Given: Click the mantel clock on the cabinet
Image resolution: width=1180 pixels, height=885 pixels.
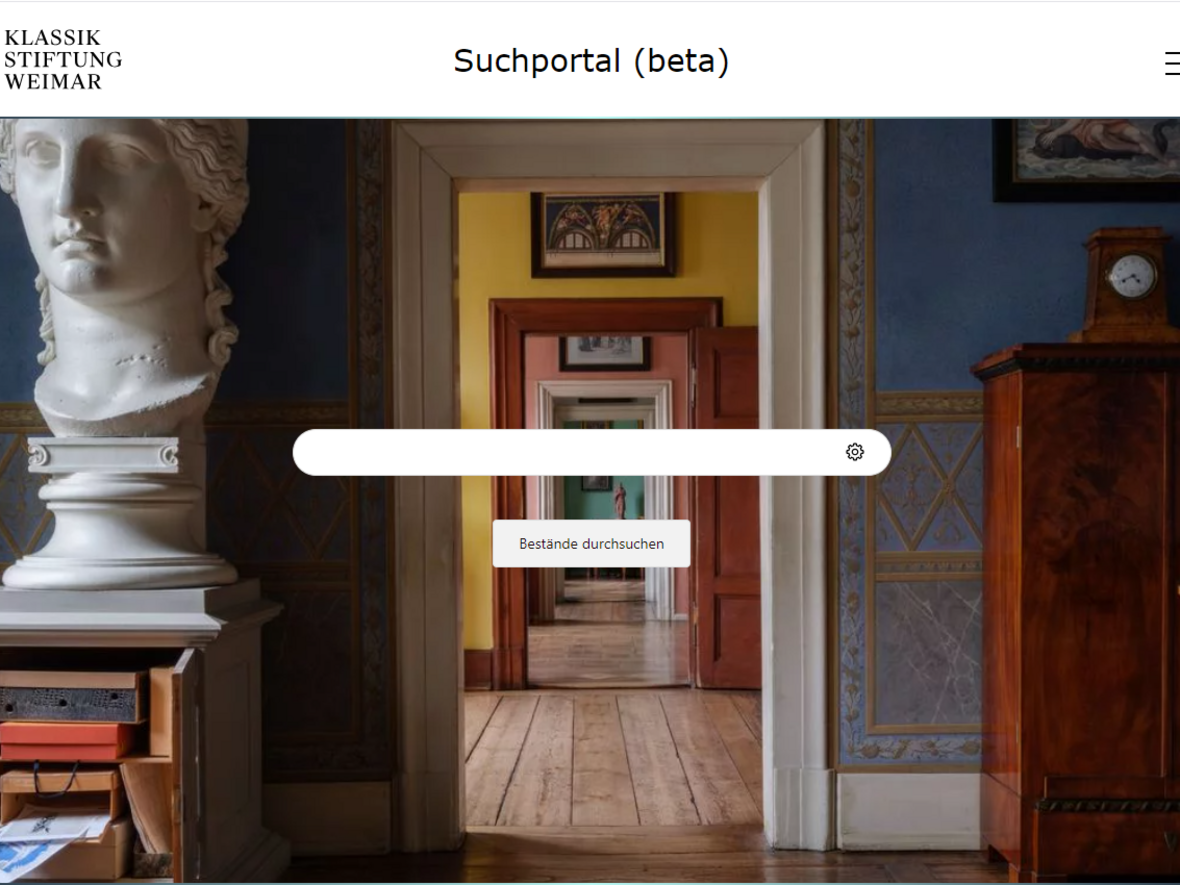Looking at the screenshot, I should click(x=1127, y=284).
